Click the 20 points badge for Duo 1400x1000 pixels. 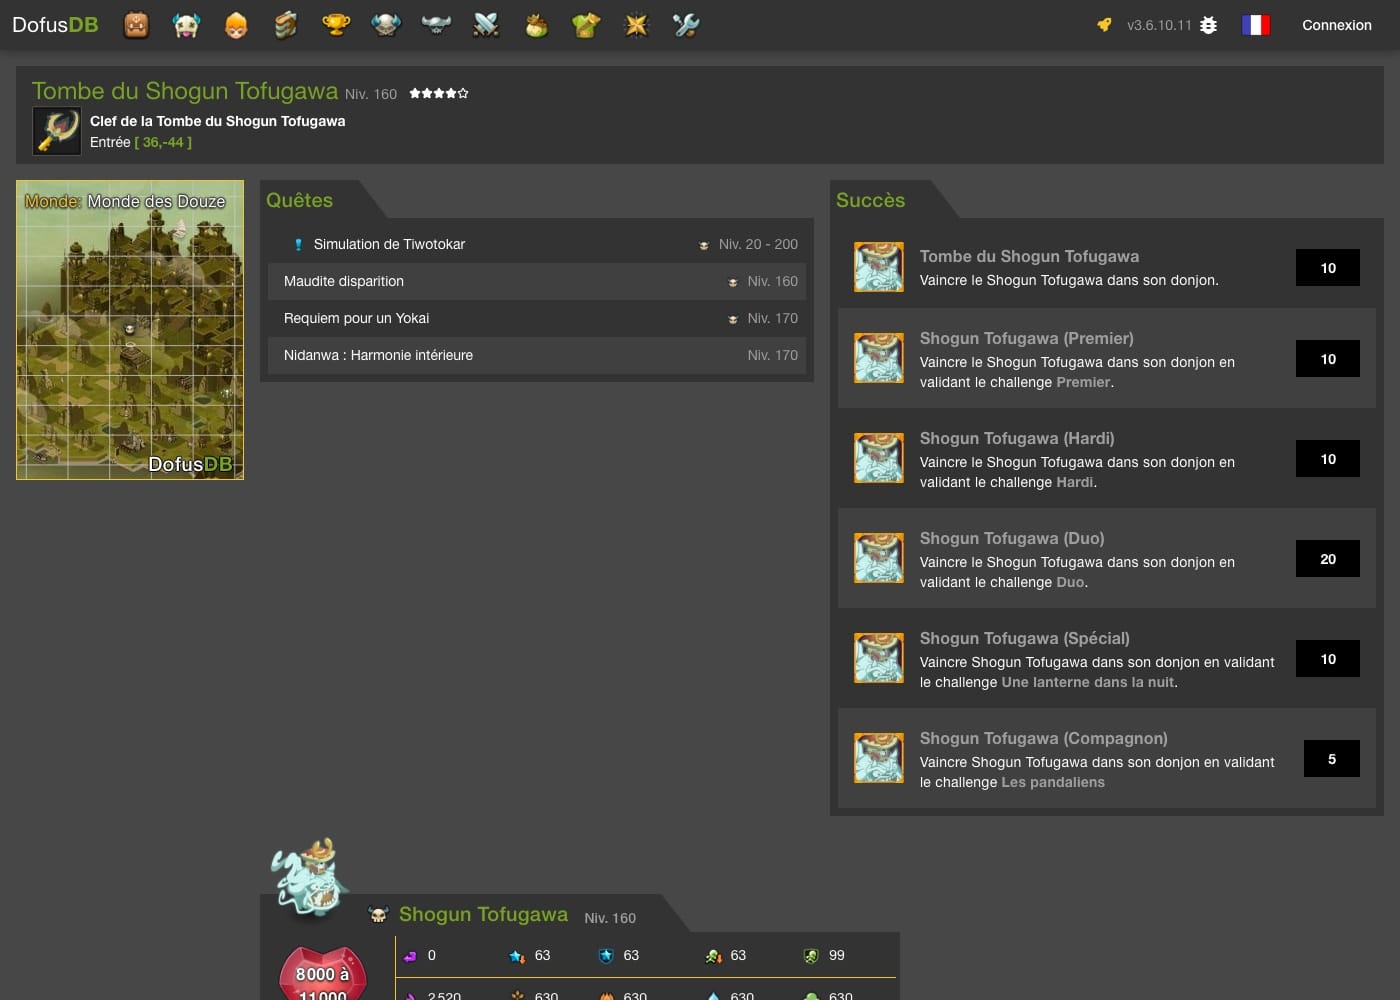[1328, 559]
